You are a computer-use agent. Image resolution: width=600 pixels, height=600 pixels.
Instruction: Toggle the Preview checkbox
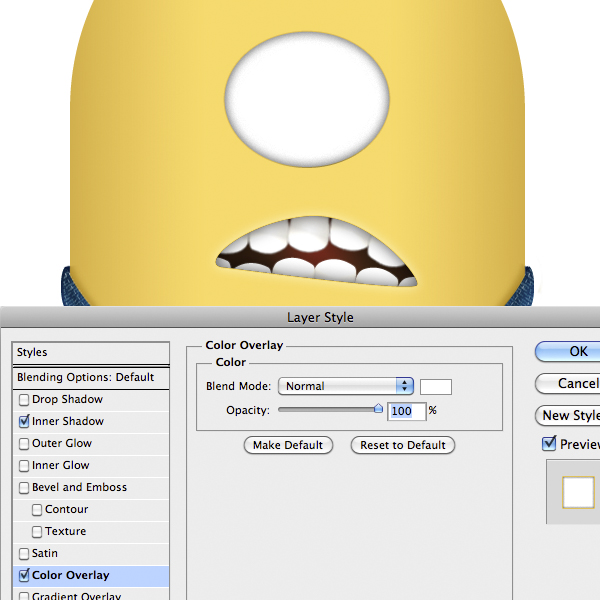click(549, 444)
